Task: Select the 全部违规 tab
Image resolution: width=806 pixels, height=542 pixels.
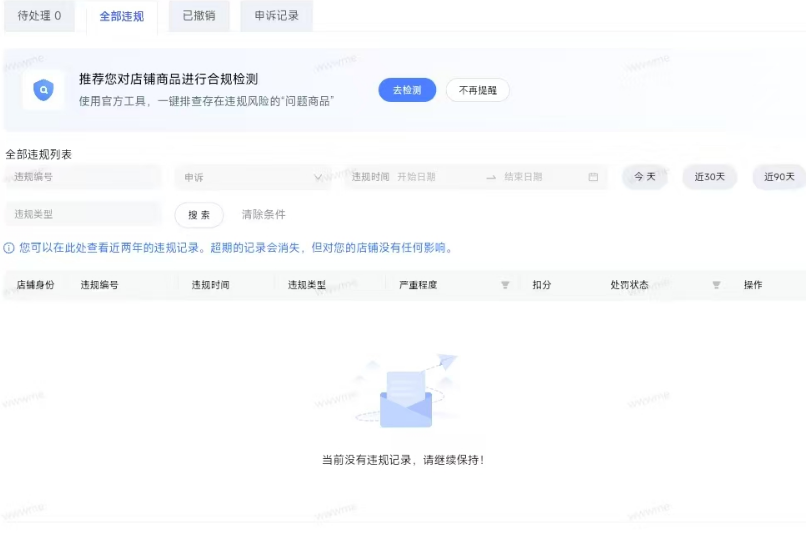Action: (x=121, y=17)
